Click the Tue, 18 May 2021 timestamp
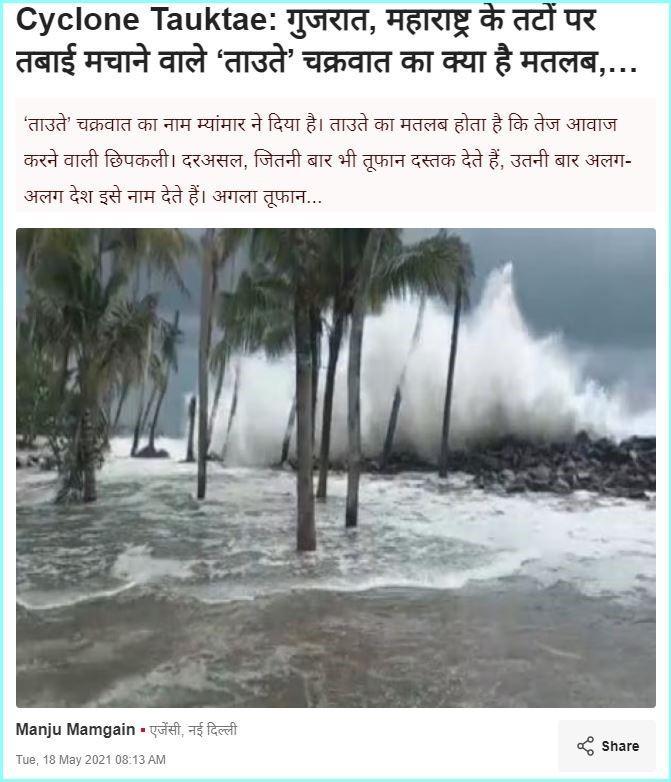The height and width of the screenshot is (782, 671). (x=91, y=760)
